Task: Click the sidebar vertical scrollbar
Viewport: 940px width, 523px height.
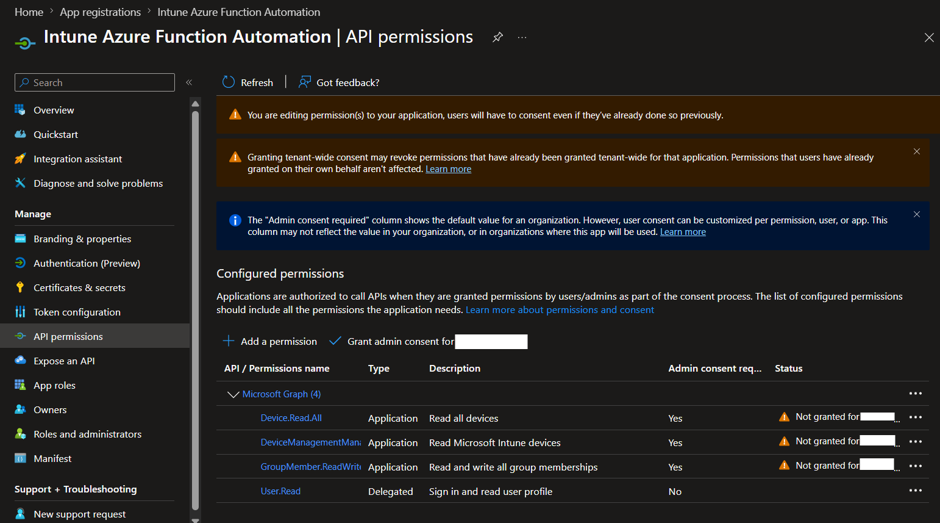Action: pyautogui.click(x=195, y=309)
